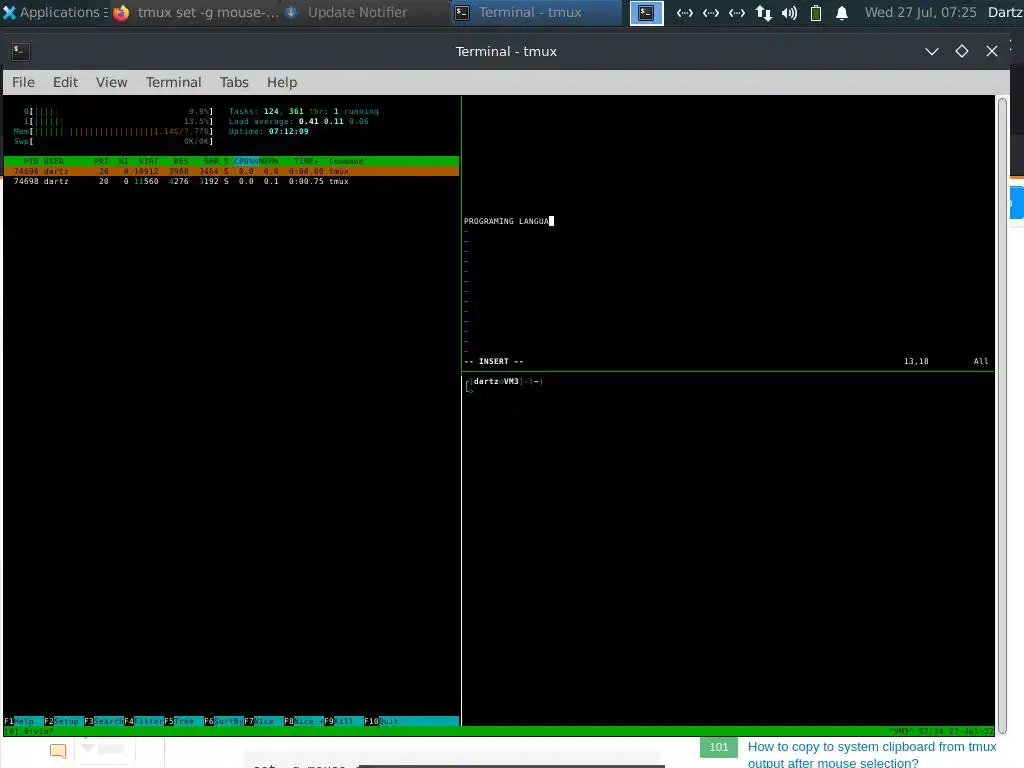Viewport: 1024px width, 768px height.
Task: Sort htop by the PID column header
Action: click(31, 161)
